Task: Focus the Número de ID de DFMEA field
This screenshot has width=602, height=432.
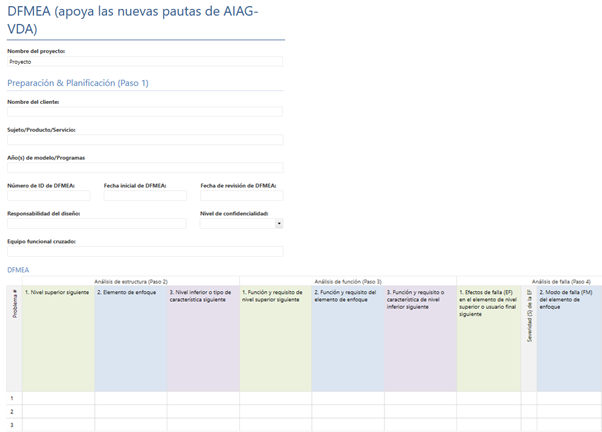Action: click(49, 195)
